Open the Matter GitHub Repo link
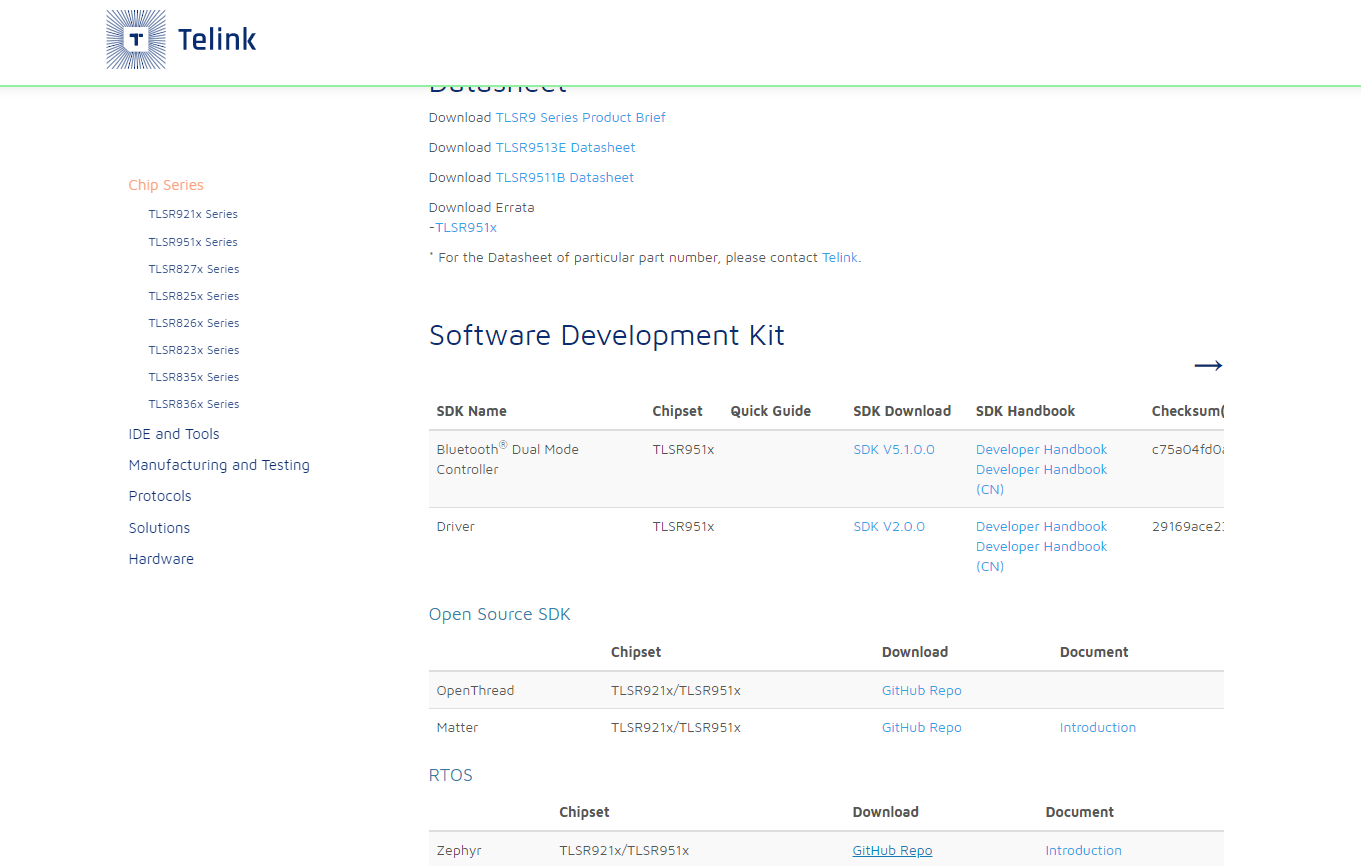This screenshot has width=1361, height=866. coord(922,727)
